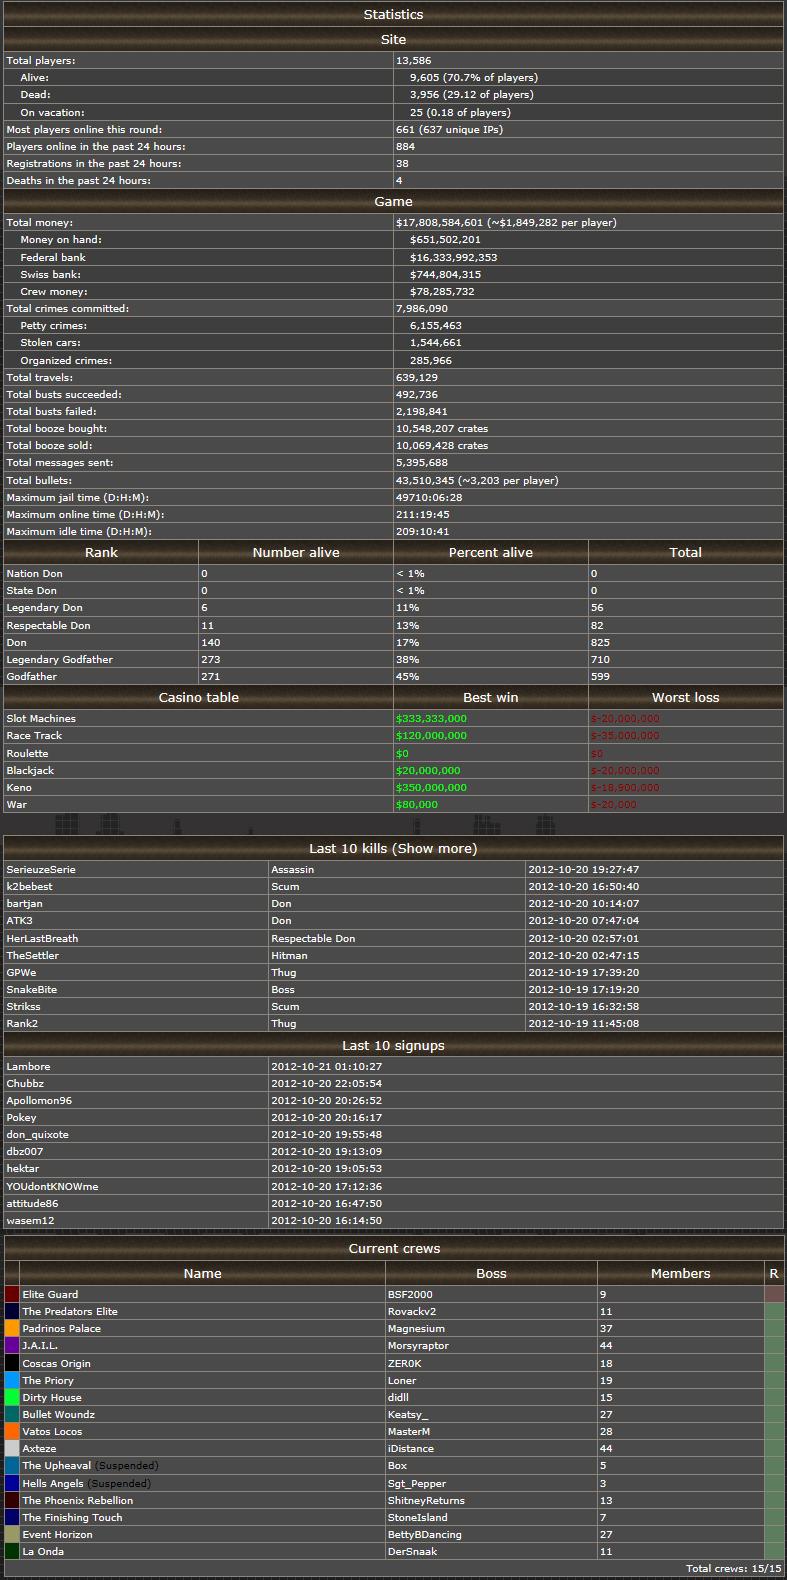The width and height of the screenshot is (787, 1580).
Task: Open the Padrinos Palace crew page
Action: (x=61, y=1328)
